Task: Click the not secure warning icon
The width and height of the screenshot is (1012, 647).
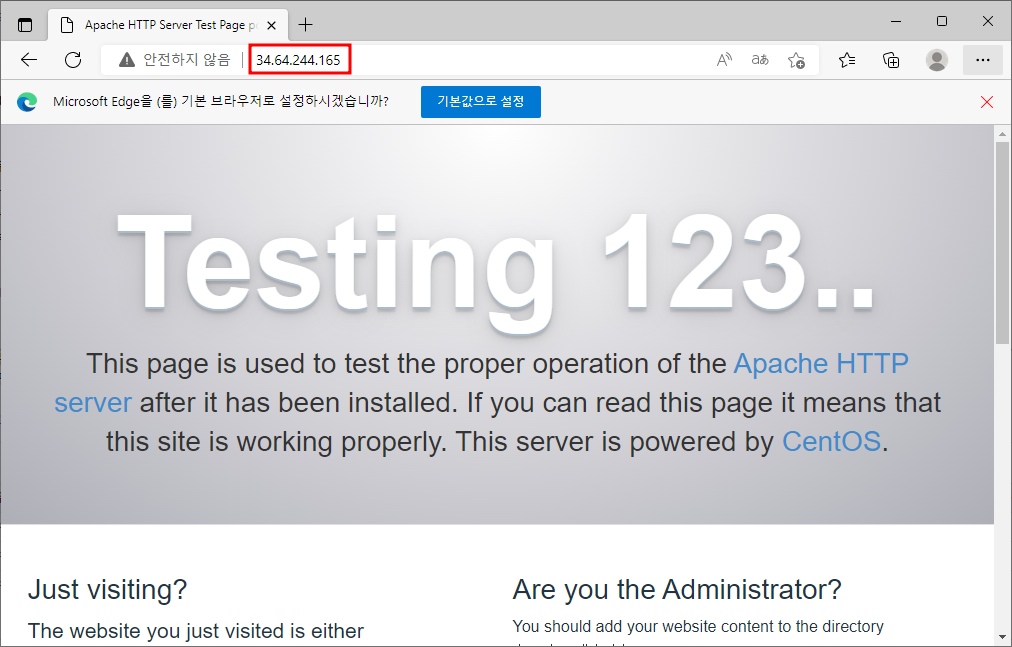Action: [126, 60]
